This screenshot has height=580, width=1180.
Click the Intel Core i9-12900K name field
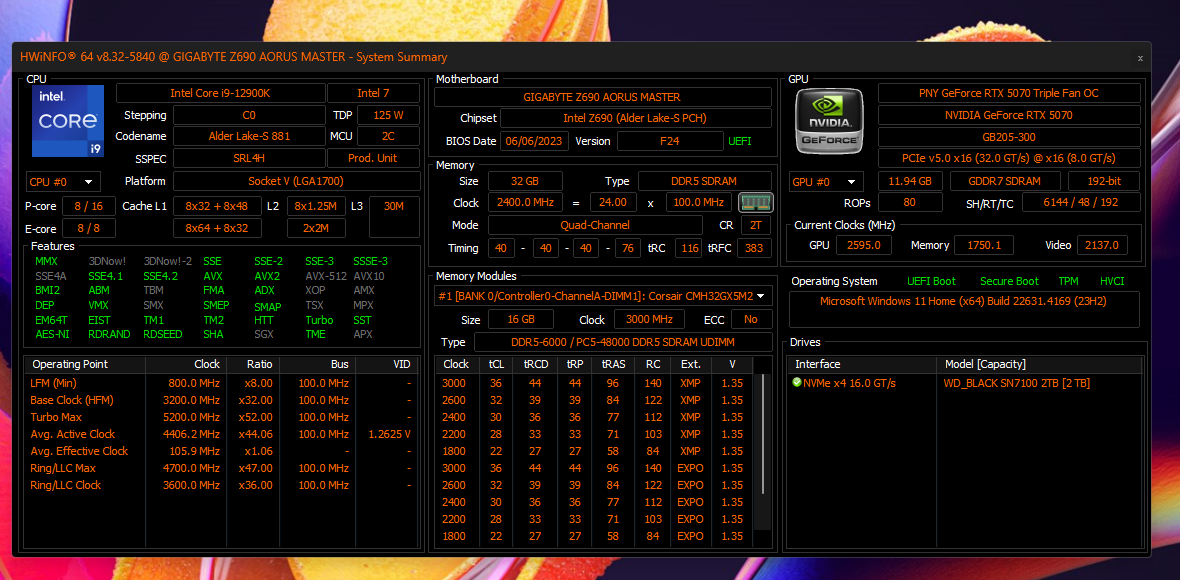pyautogui.click(x=220, y=93)
